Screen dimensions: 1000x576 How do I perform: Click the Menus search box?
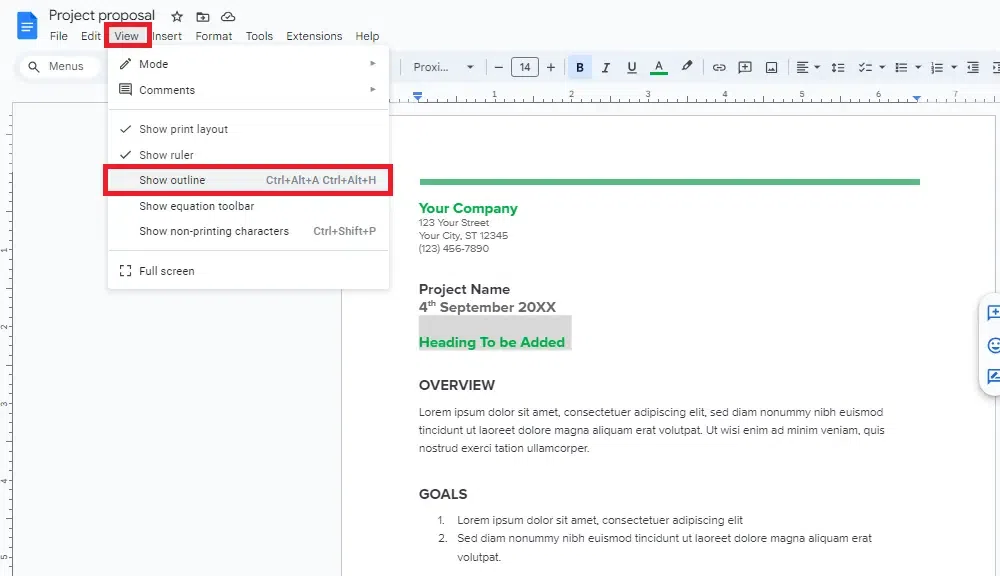pos(61,66)
